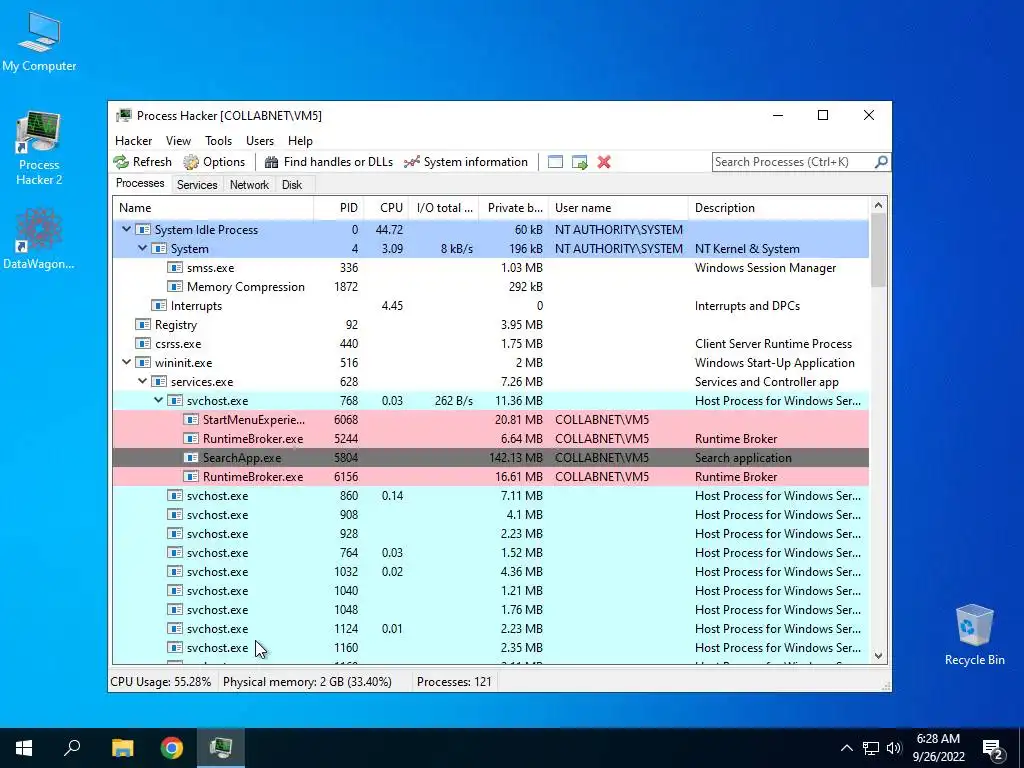The width and height of the screenshot is (1024, 768).
Task: Open the Windows Start menu
Action: point(24,748)
